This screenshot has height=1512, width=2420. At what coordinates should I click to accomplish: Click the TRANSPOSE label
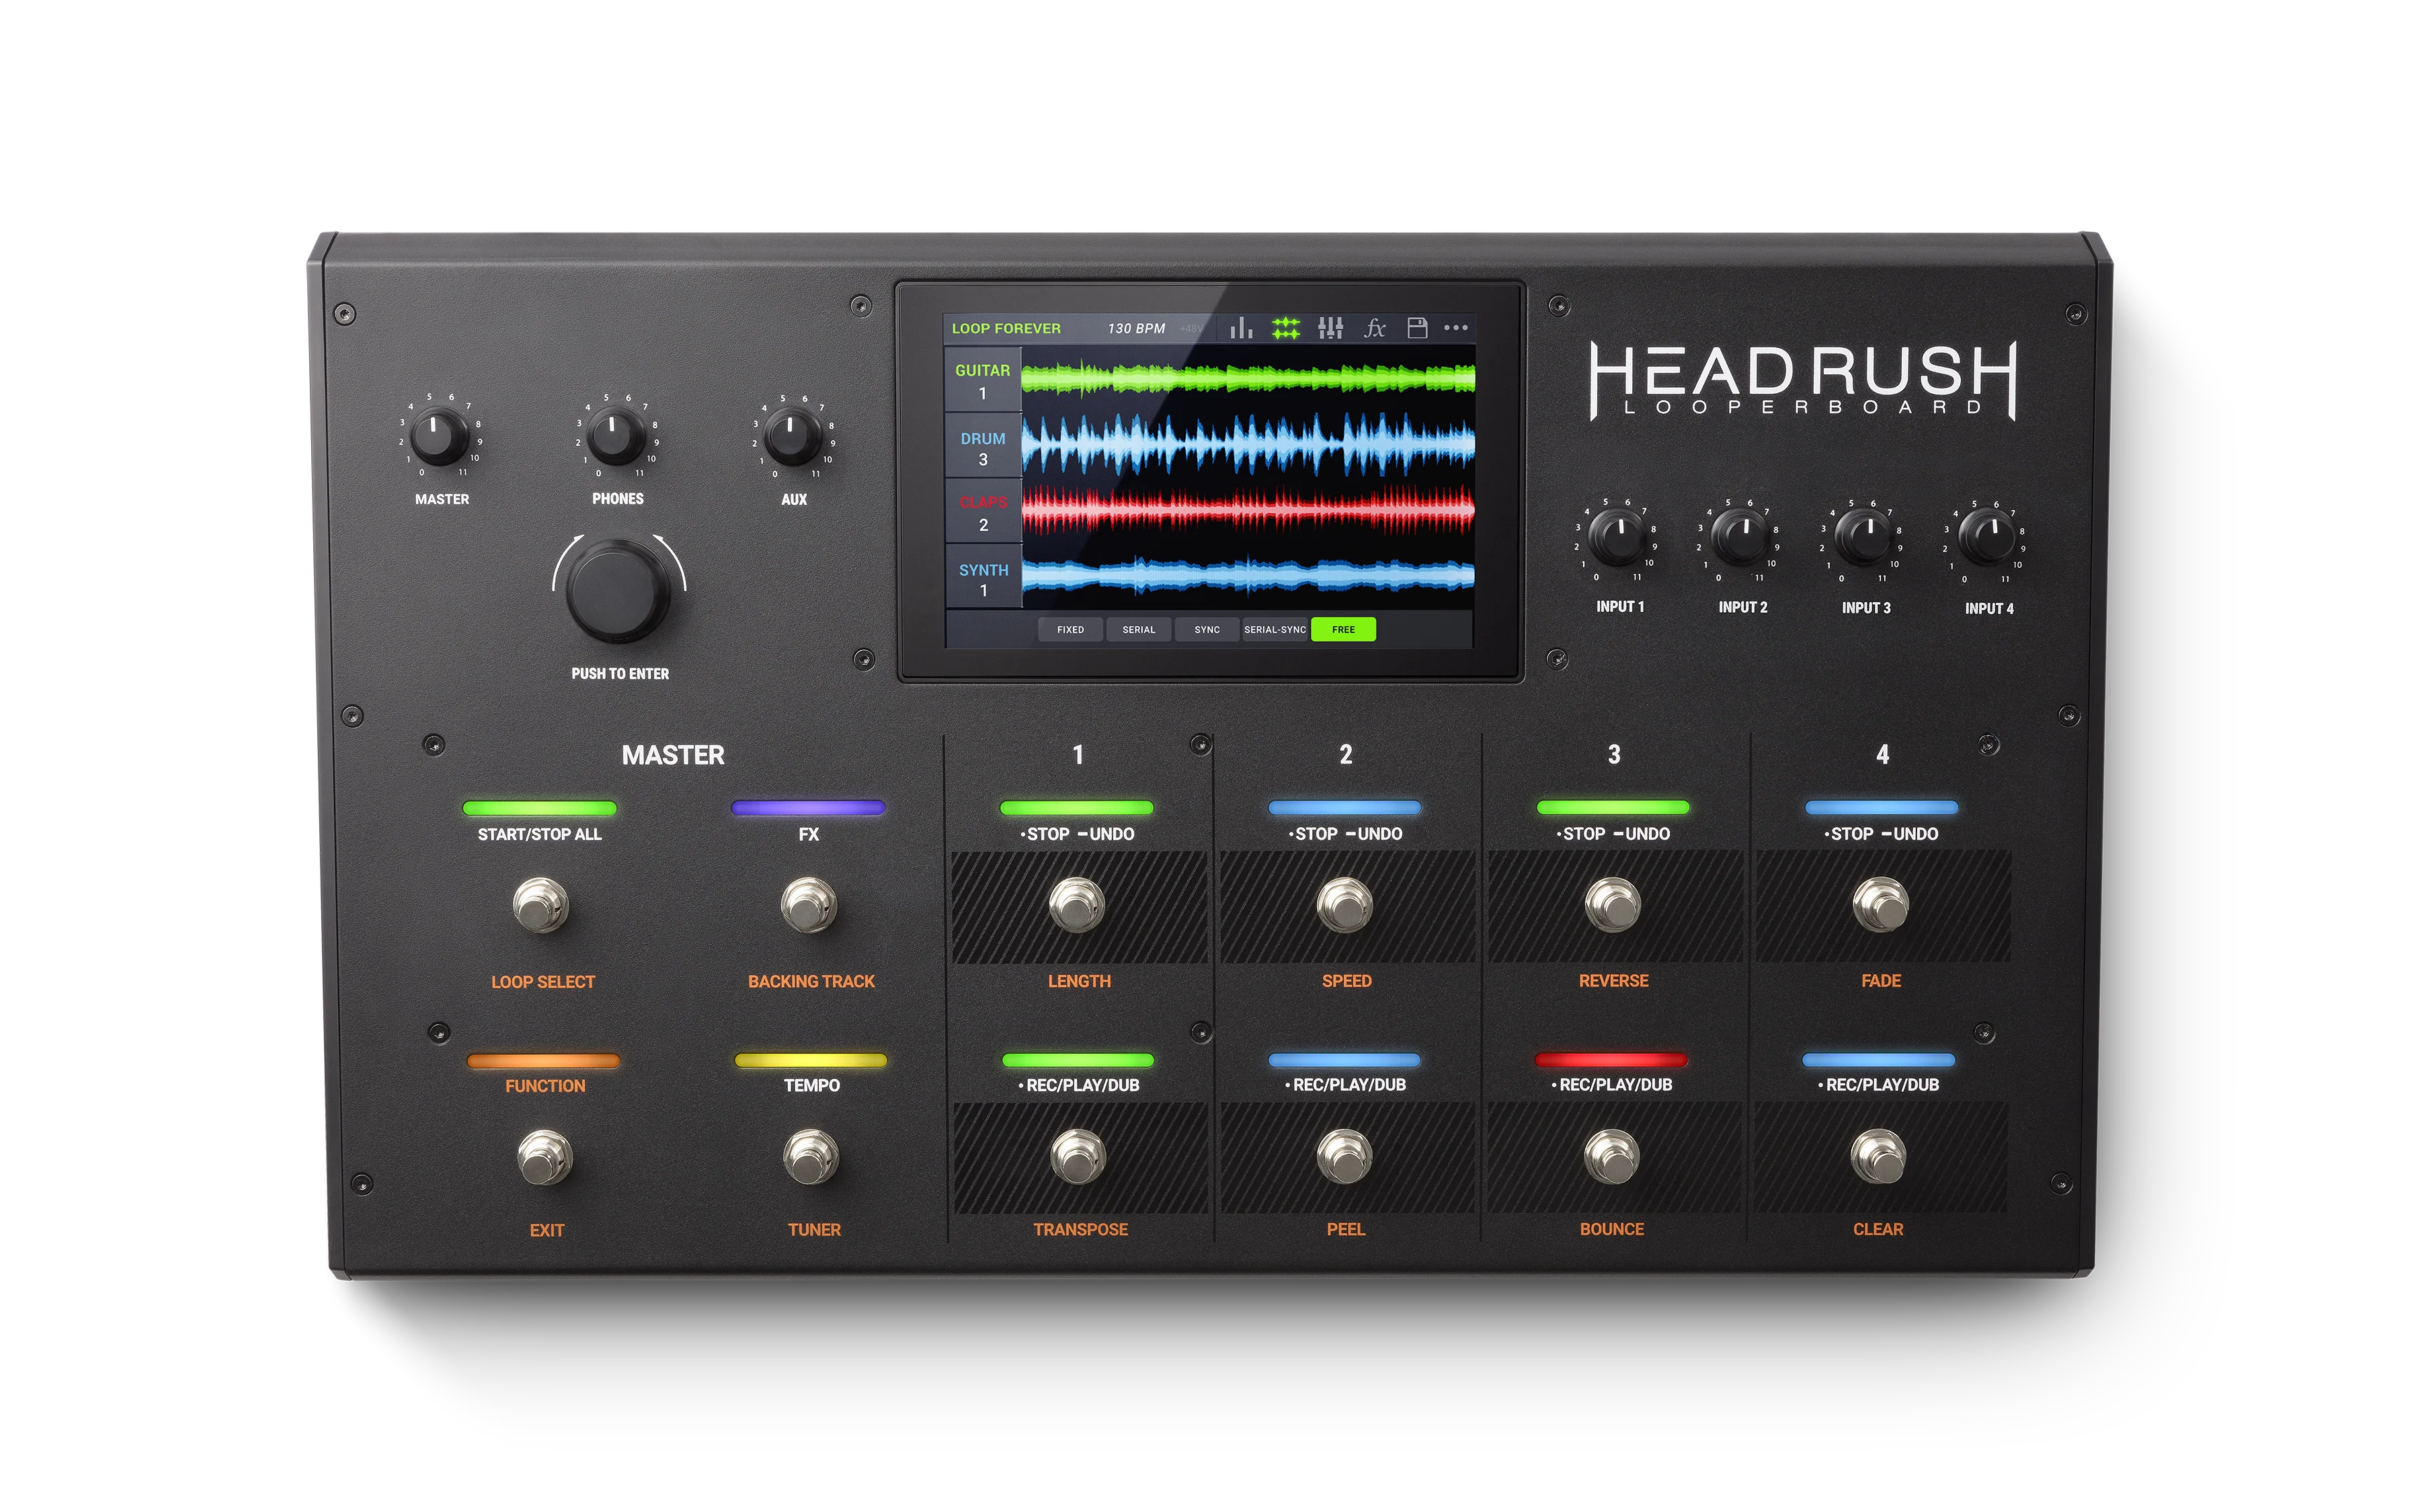[x=1080, y=1230]
